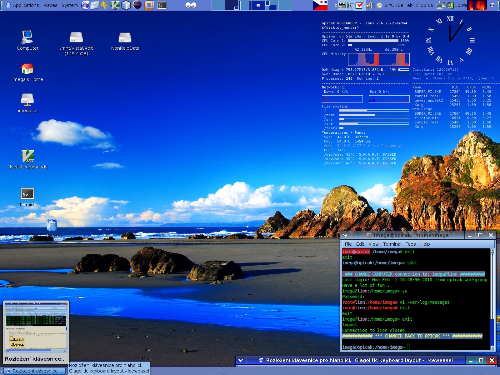
Task: Click the terminal command prompt line
Action: pos(376,347)
